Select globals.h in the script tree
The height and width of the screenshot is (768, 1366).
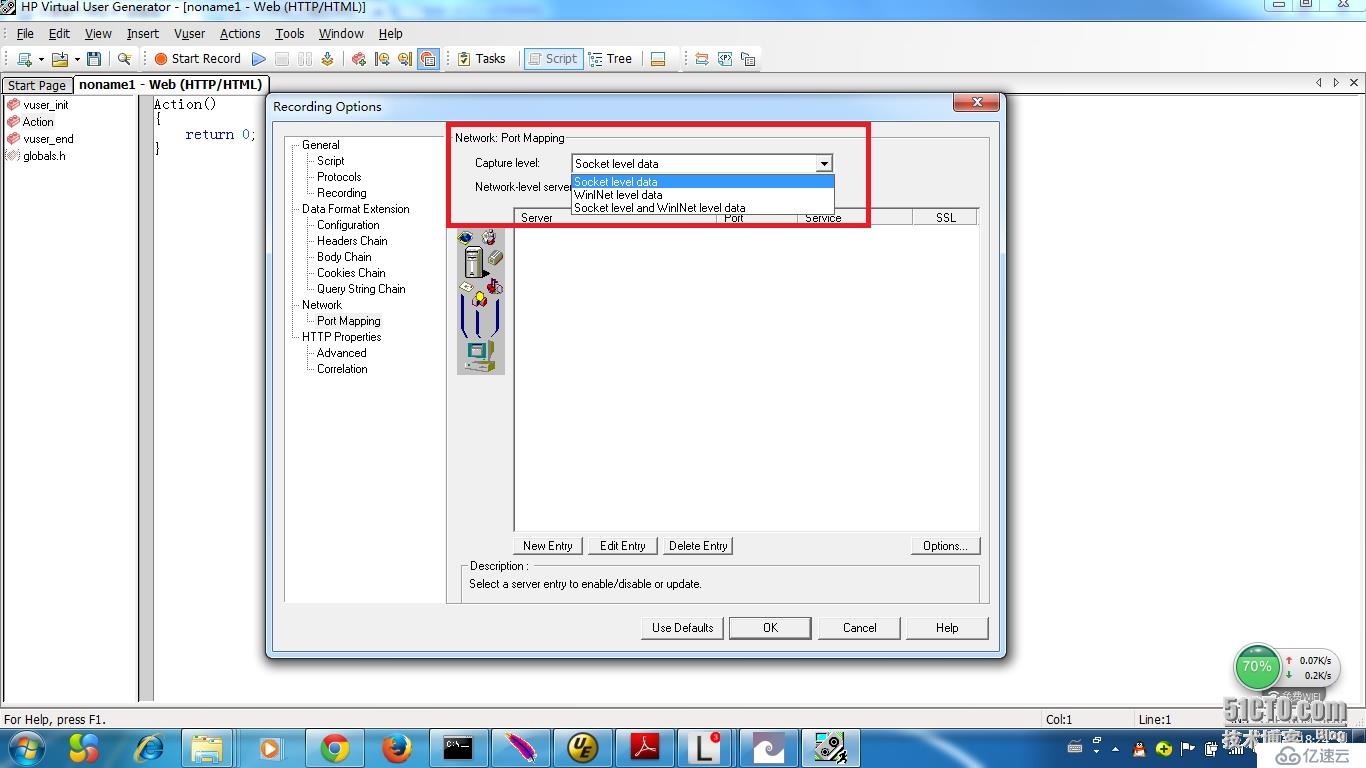pyautogui.click(x=44, y=156)
